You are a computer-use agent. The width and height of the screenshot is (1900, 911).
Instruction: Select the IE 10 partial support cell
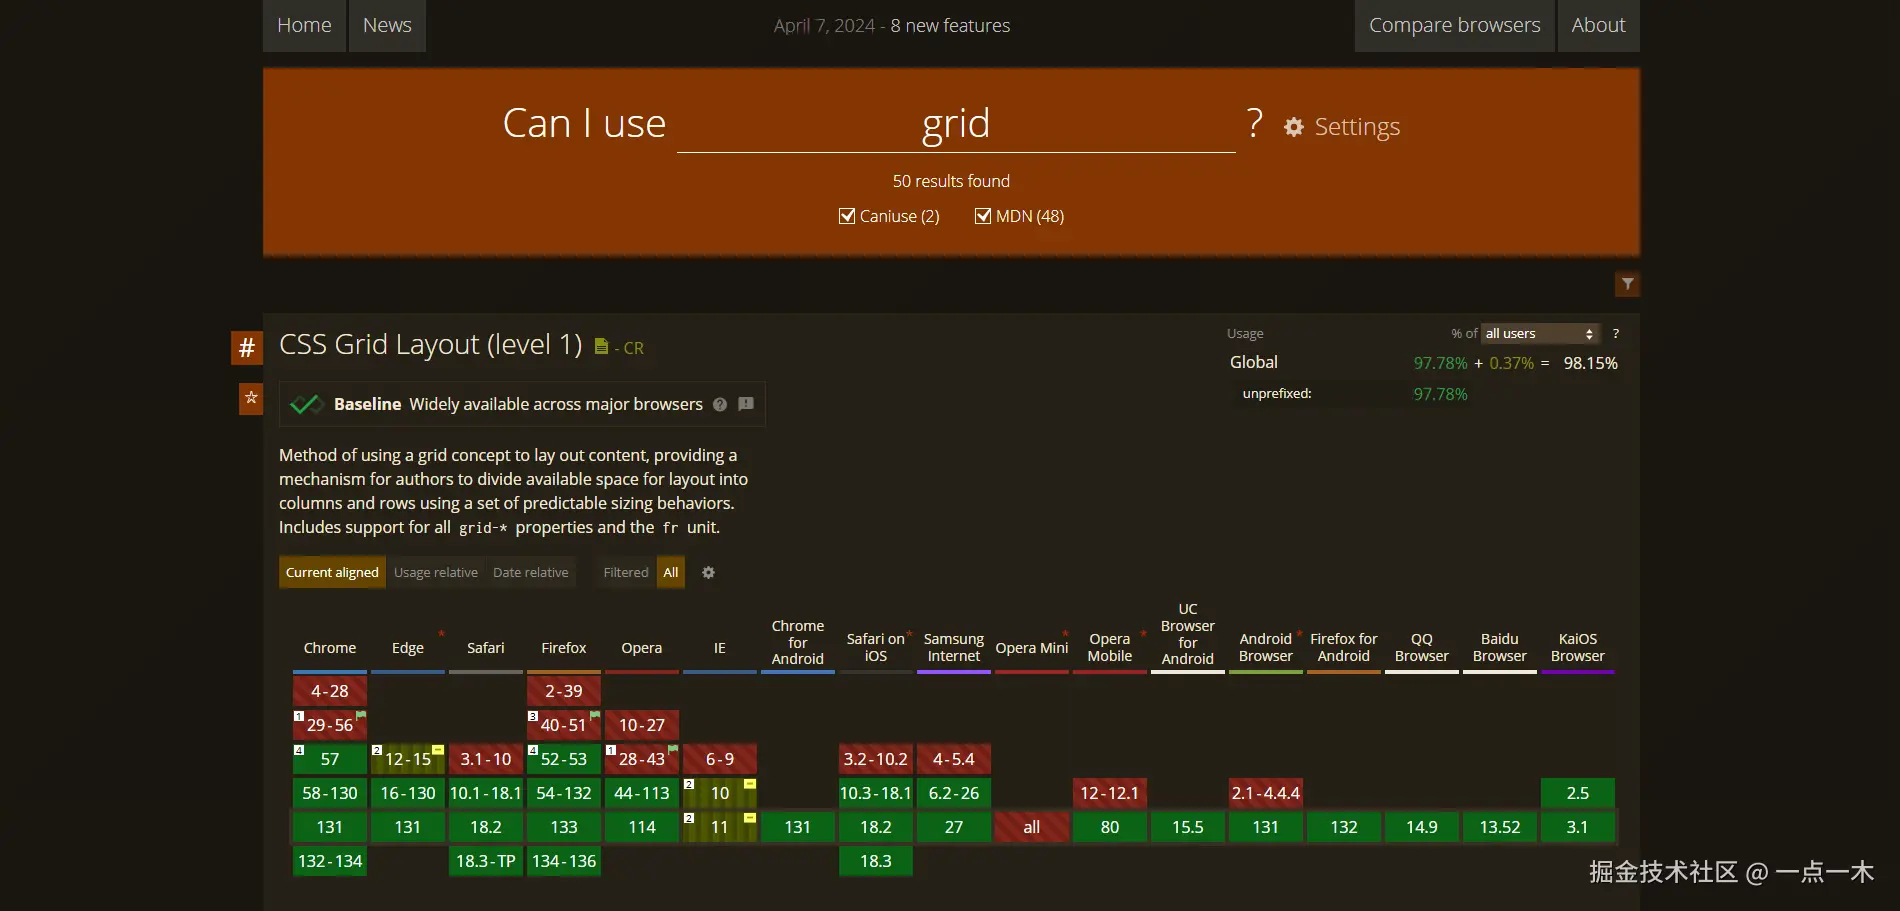(720, 793)
